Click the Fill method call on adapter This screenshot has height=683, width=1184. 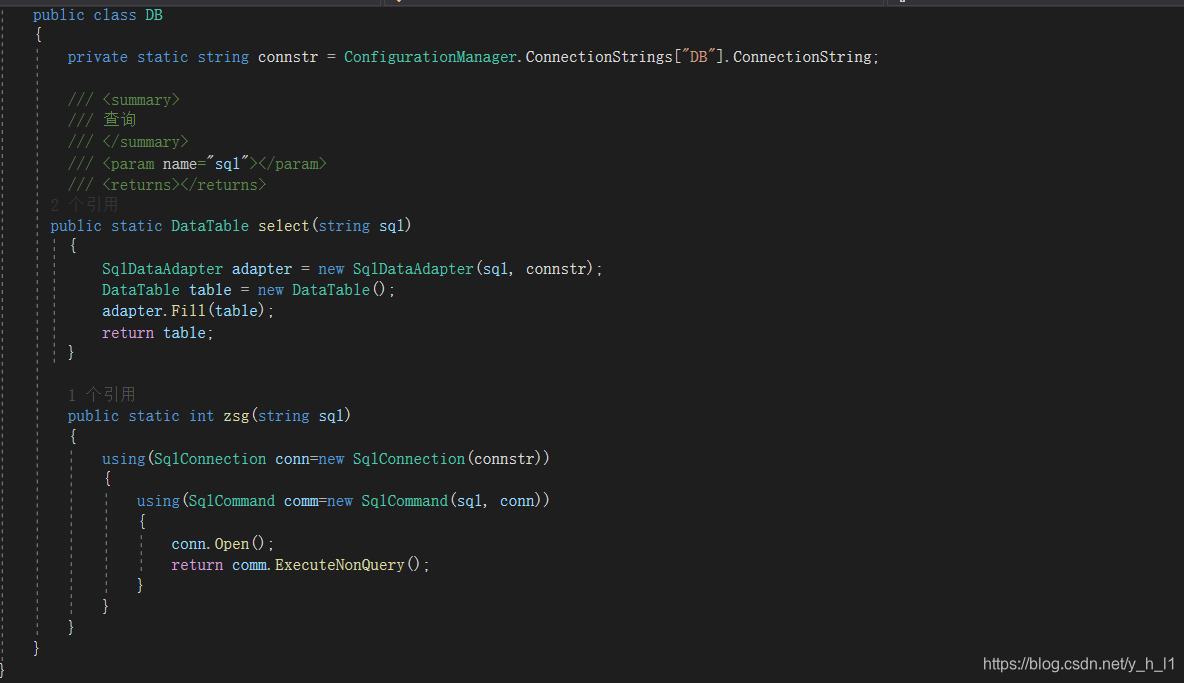click(188, 311)
